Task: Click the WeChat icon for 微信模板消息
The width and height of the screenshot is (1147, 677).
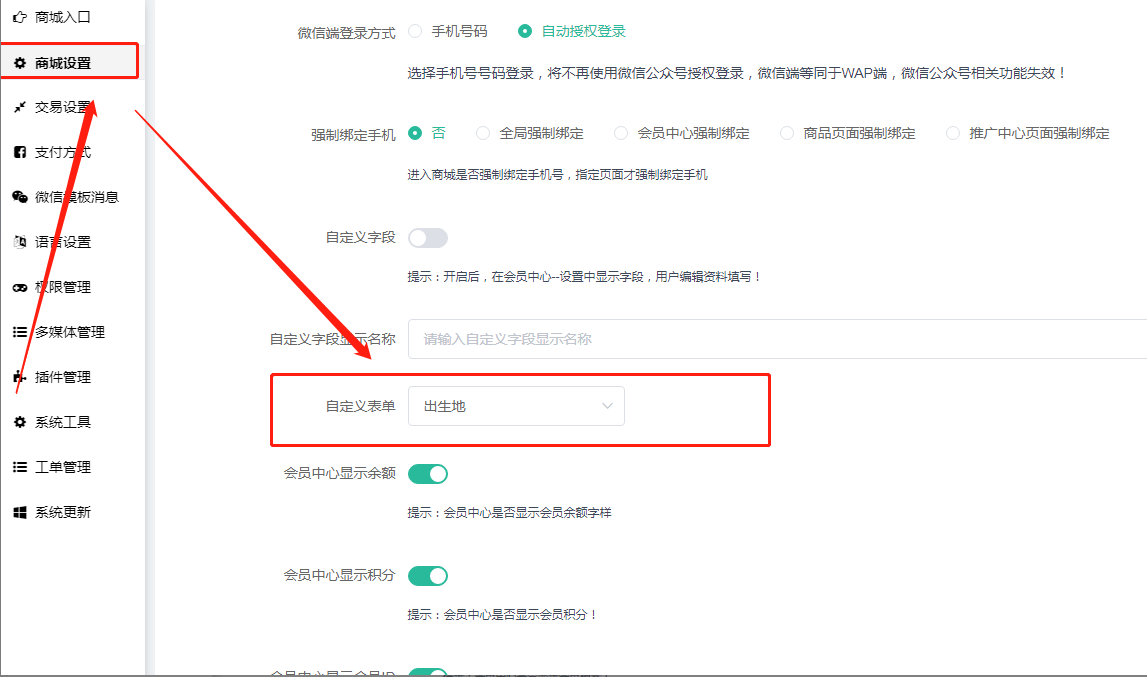Action: [19, 197]
